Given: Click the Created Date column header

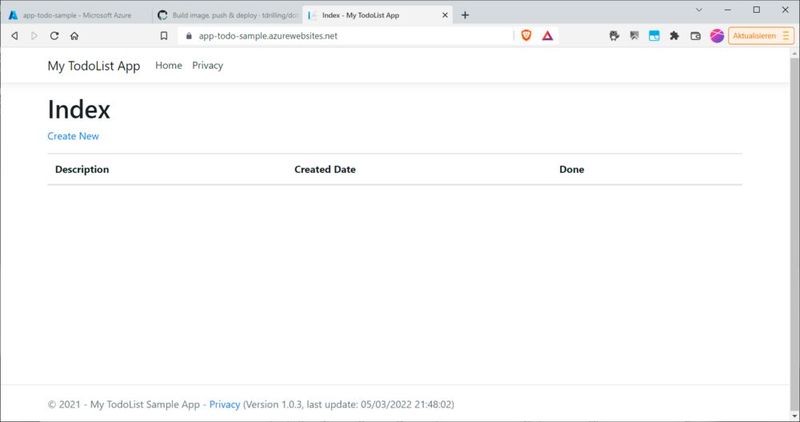Looking at the screenshot, I should click(x=325, y=169).
